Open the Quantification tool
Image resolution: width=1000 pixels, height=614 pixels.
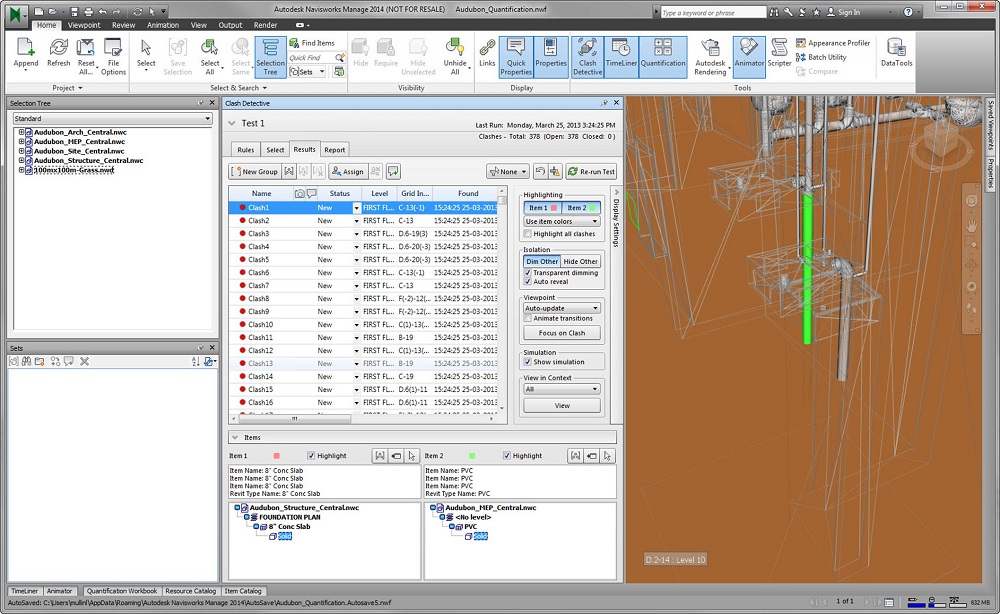[x=663, y=57]
